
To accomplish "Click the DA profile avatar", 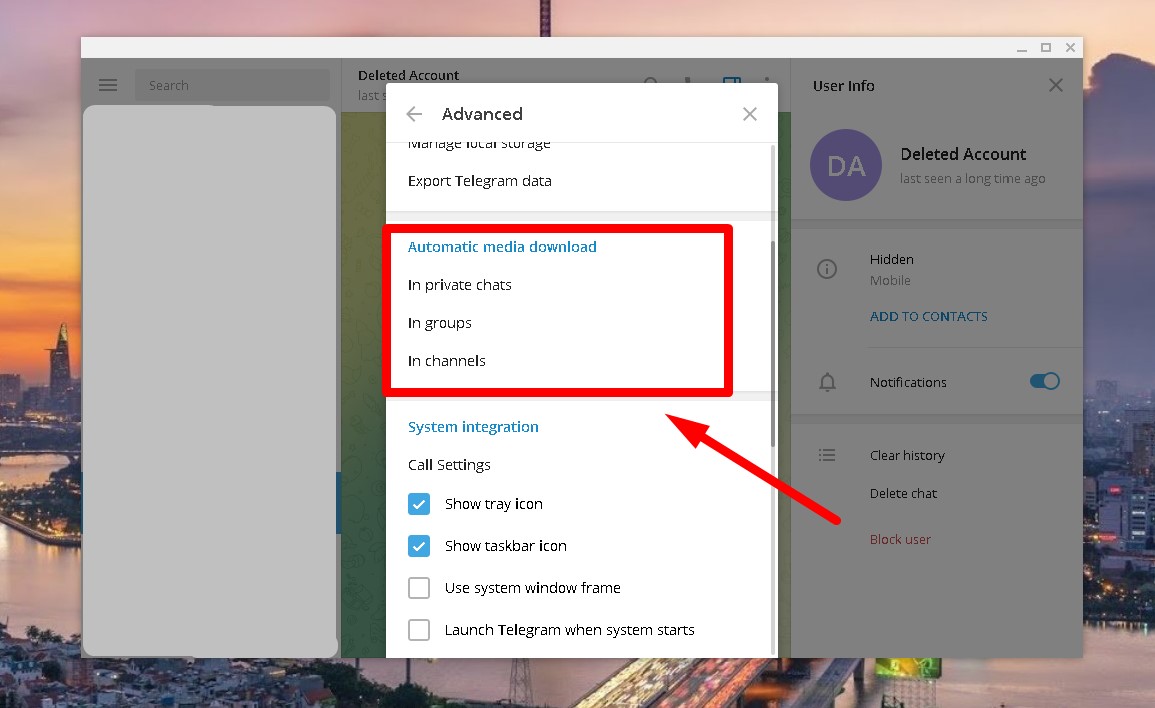I will click(846, 165).
